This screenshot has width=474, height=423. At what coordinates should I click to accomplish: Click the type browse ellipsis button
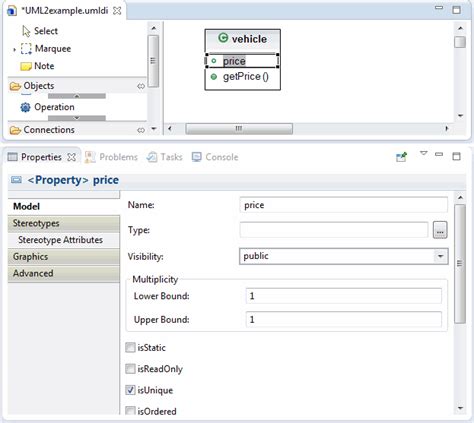[440, 230]
